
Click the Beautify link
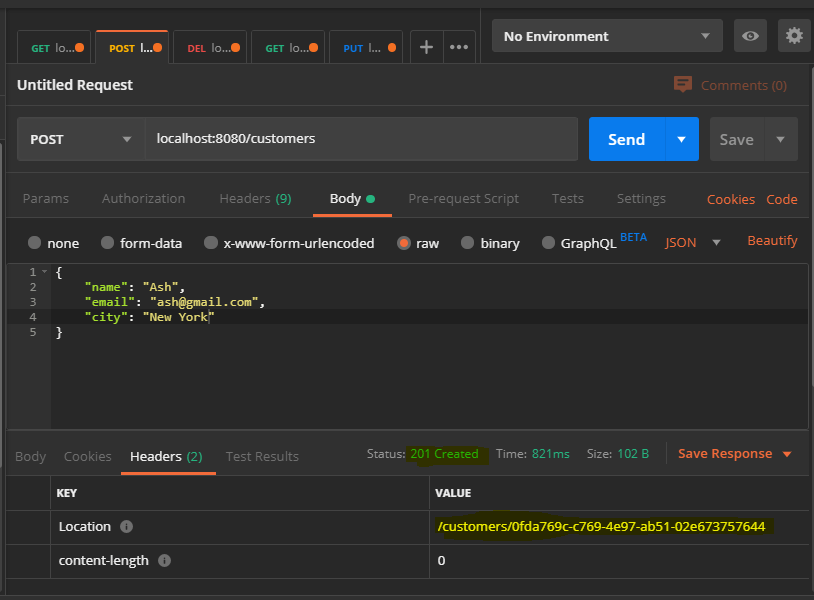(772, 241)
